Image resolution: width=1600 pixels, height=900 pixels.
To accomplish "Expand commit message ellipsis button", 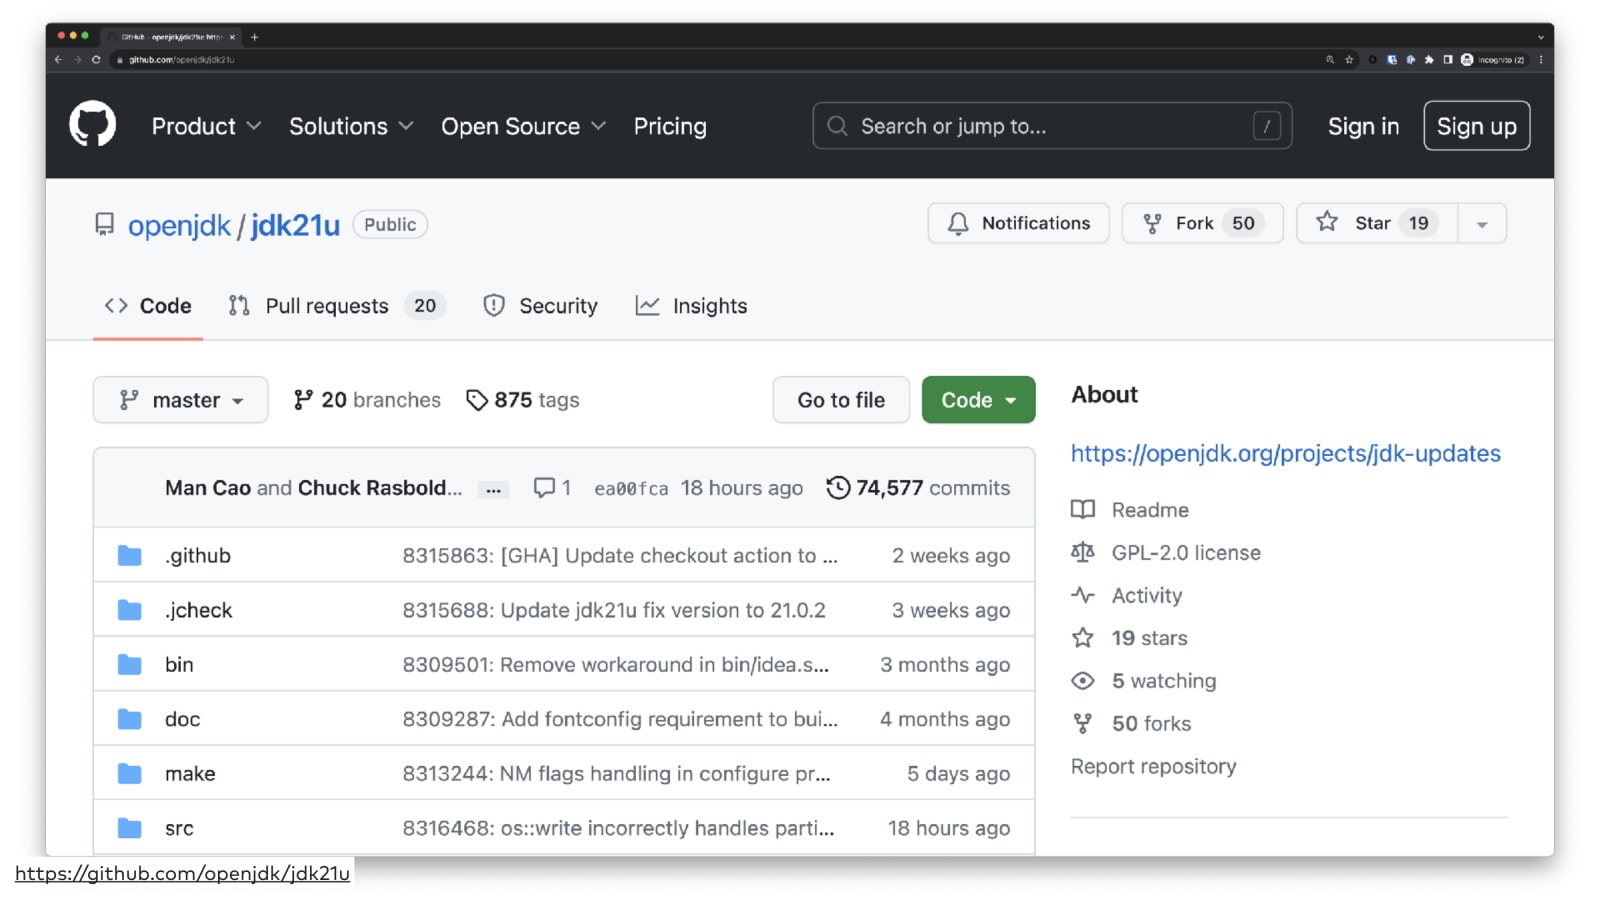I will [493, 489].
